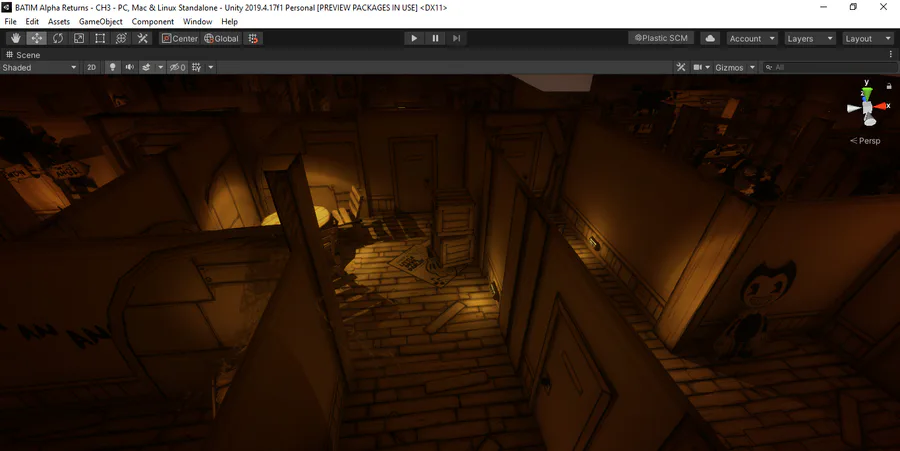This screenshot has height=451, width=900.
Task: Open Layout dropdown
Action: (x=868, y=38)
